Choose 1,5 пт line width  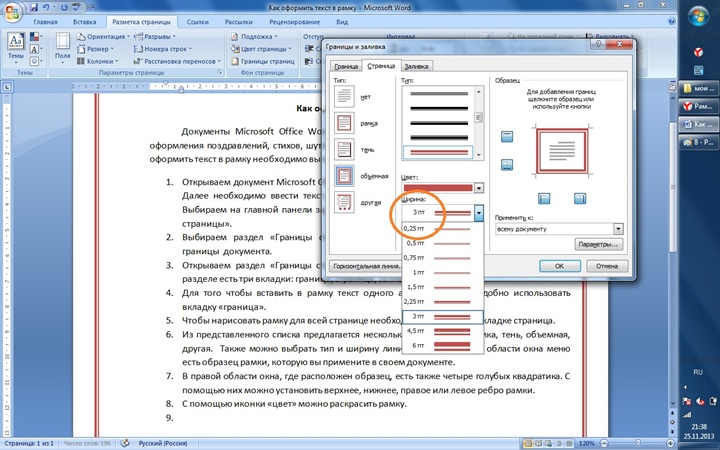443,287
